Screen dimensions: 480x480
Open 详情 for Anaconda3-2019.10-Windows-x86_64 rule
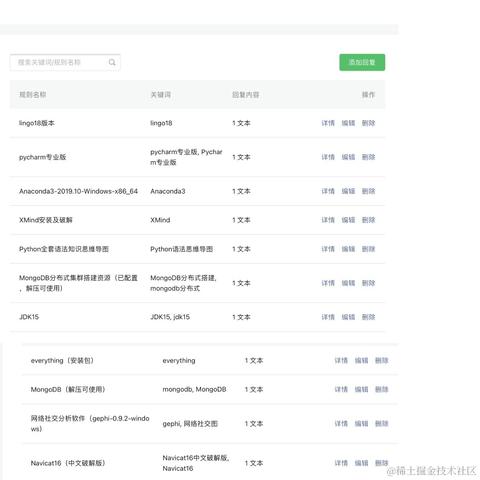[328, 191]
